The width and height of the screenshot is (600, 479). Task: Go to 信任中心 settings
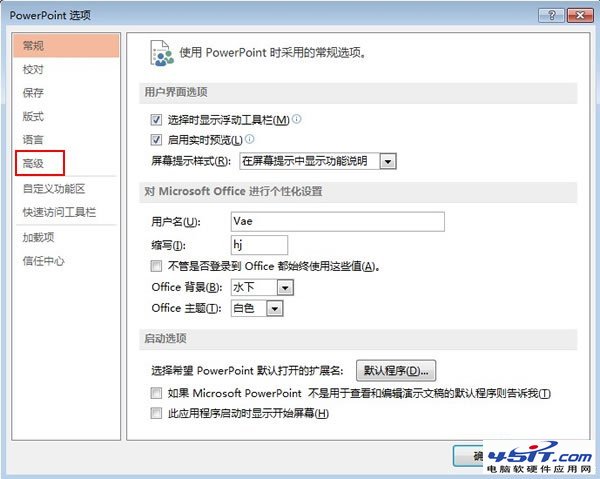coord(43,261)
